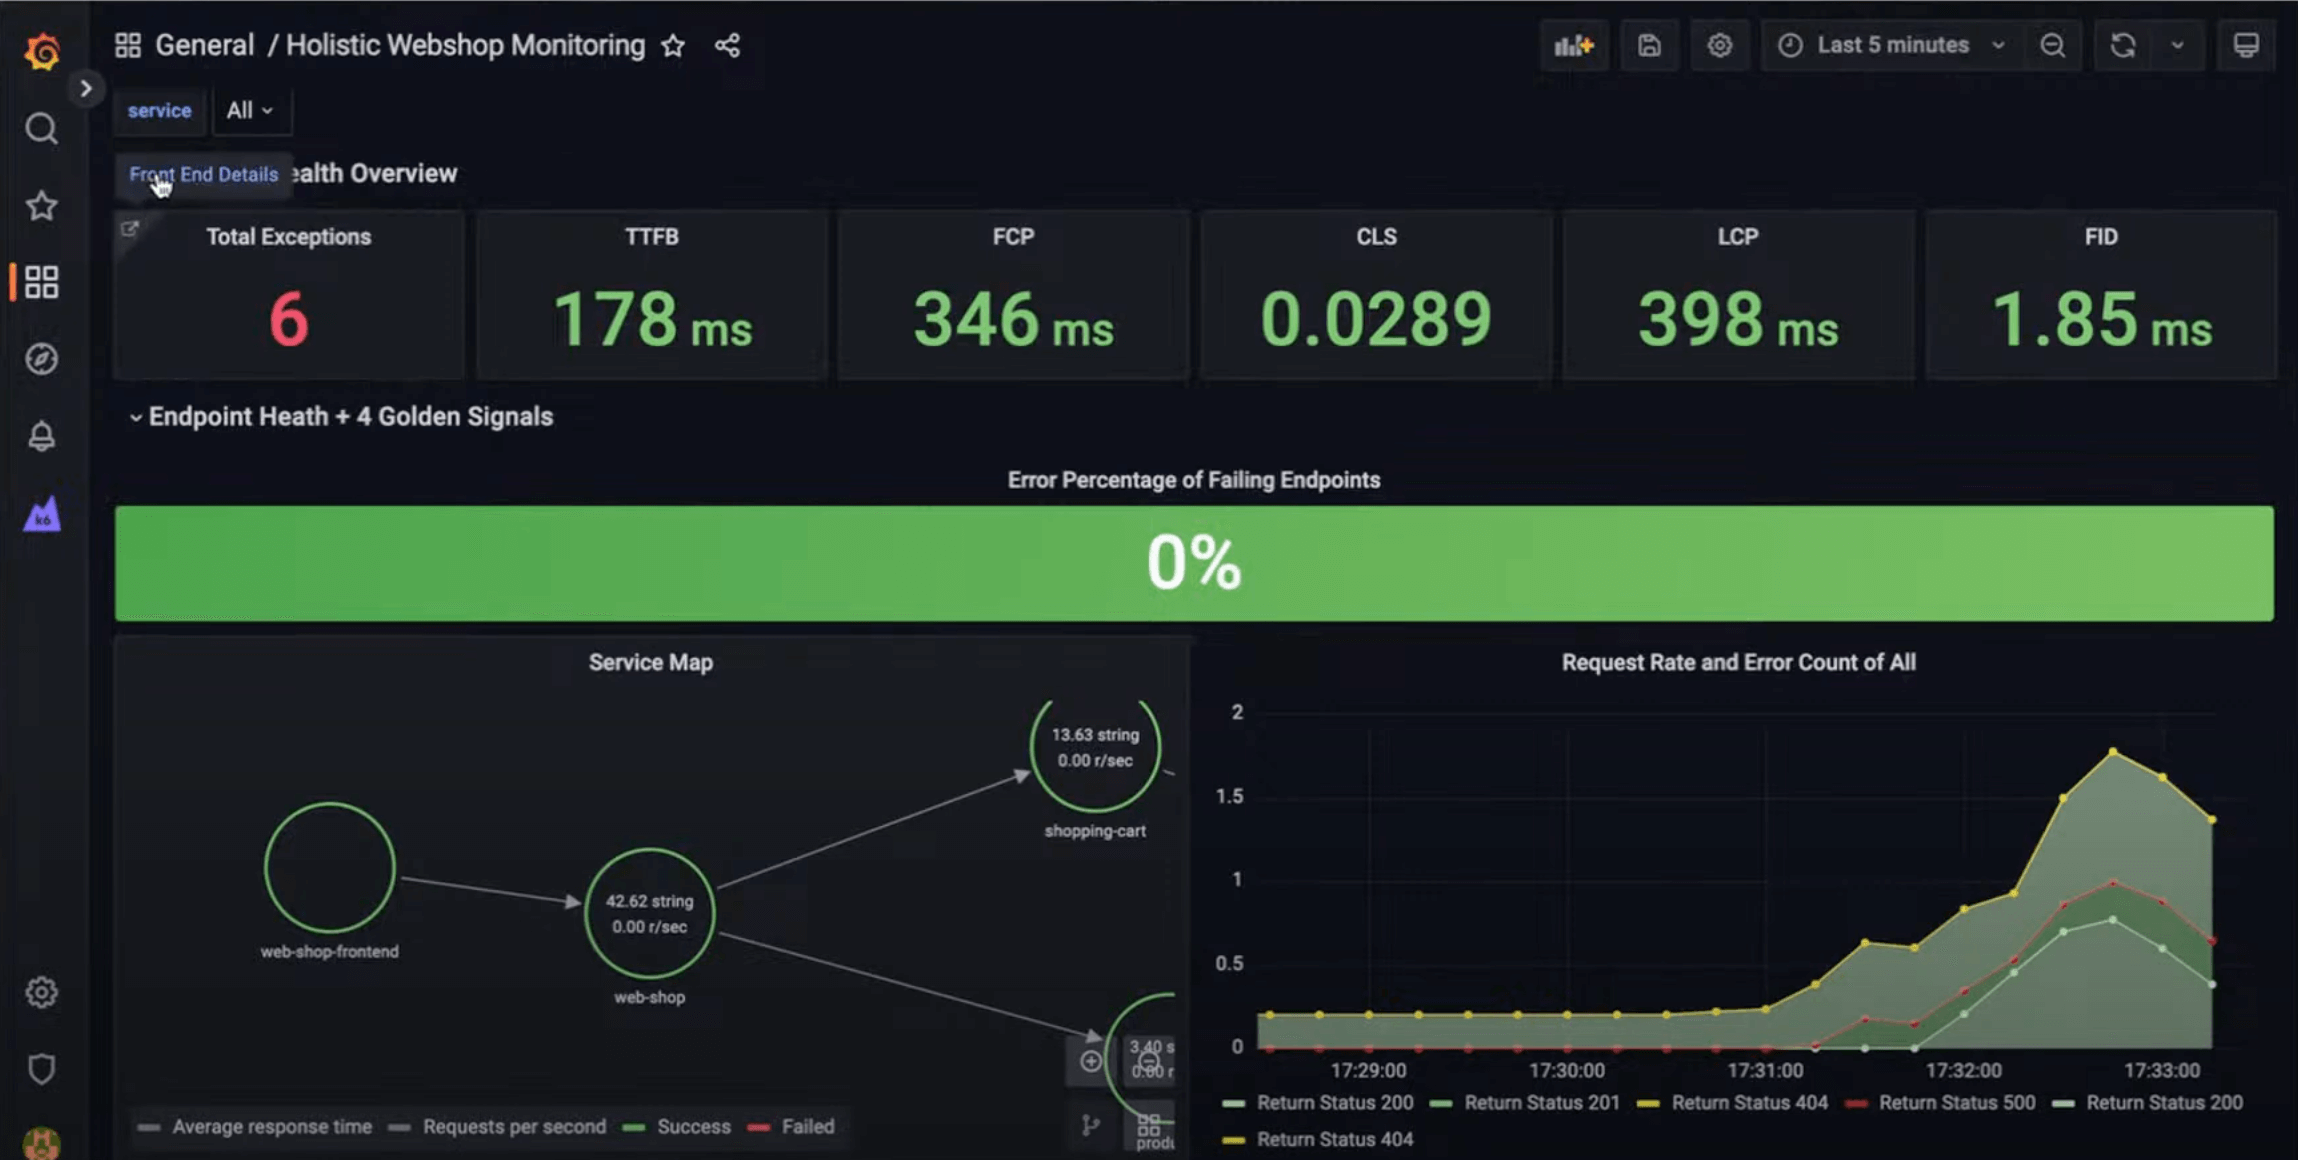Open the k6 plugin from the sidebar

[41, 514]
